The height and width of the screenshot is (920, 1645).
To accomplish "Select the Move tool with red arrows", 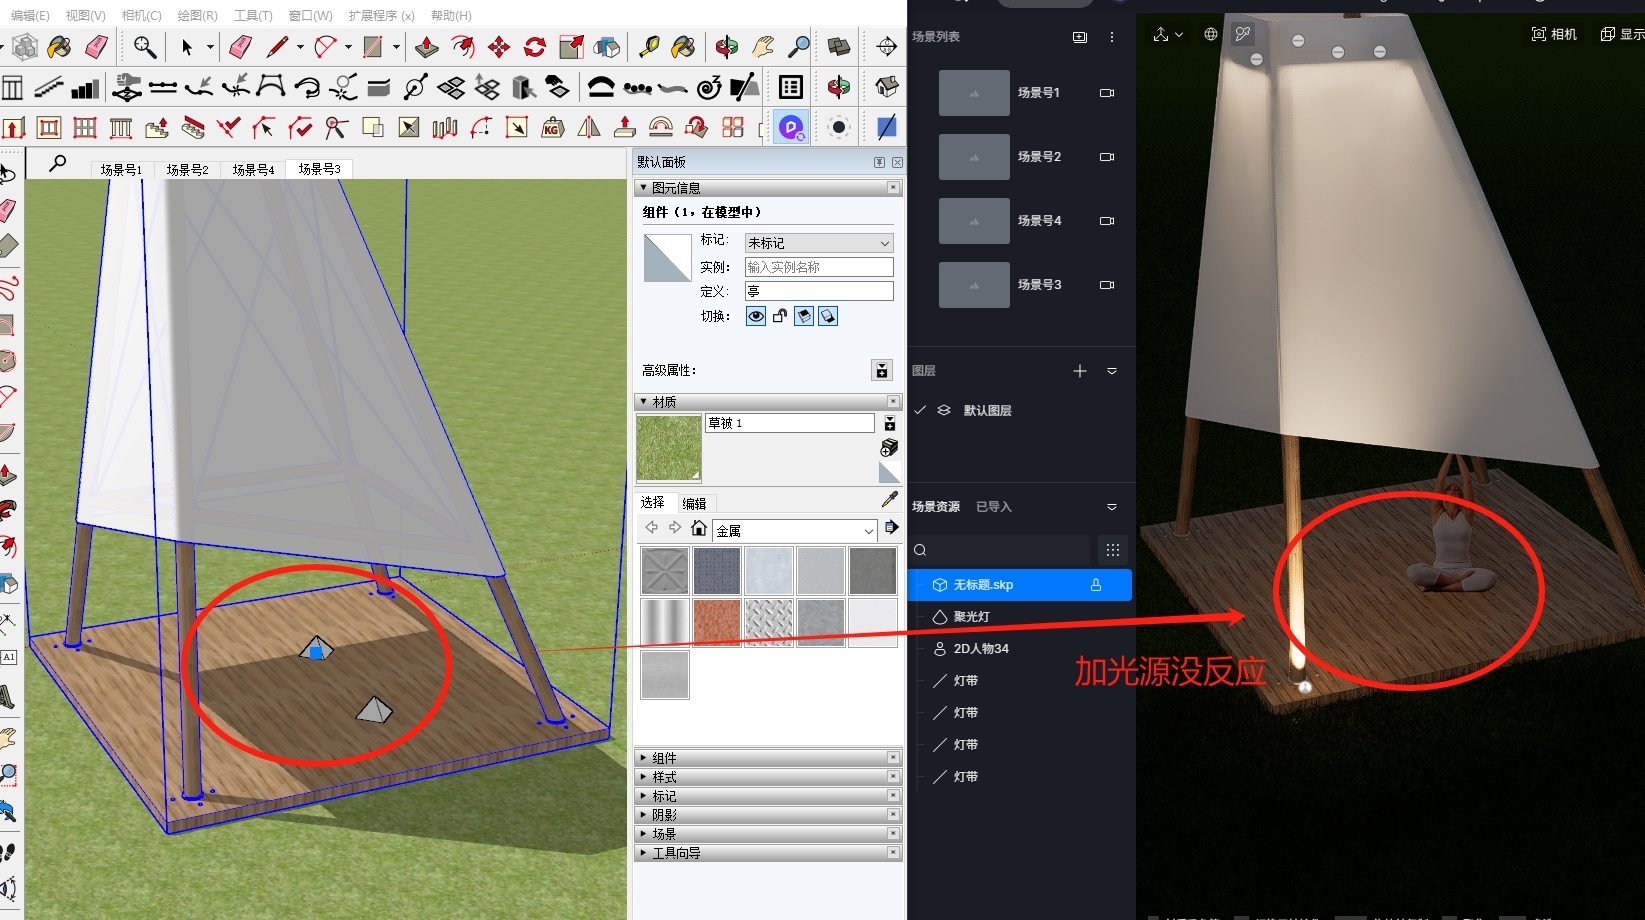I will pyautogui.click(x=498, y=47).
